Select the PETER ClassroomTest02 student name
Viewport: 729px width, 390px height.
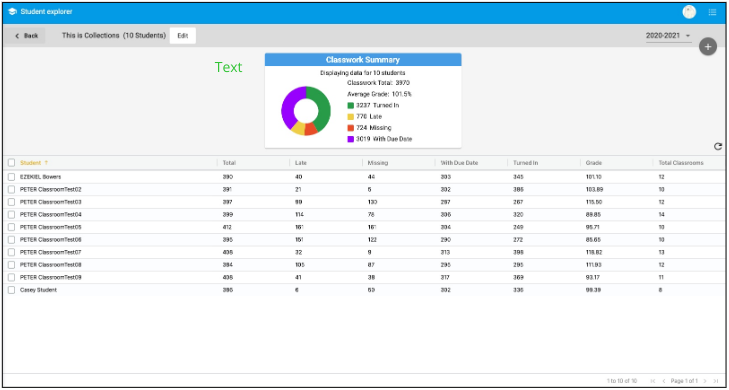(51, 190)
